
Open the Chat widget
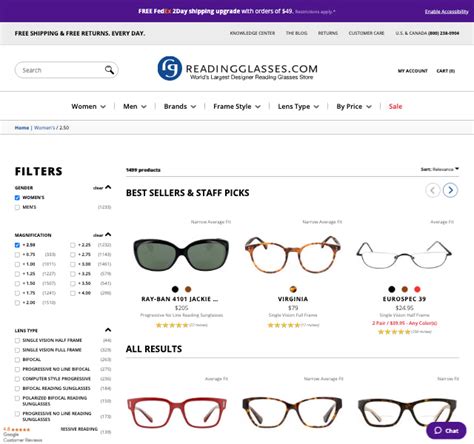[446, 430]
